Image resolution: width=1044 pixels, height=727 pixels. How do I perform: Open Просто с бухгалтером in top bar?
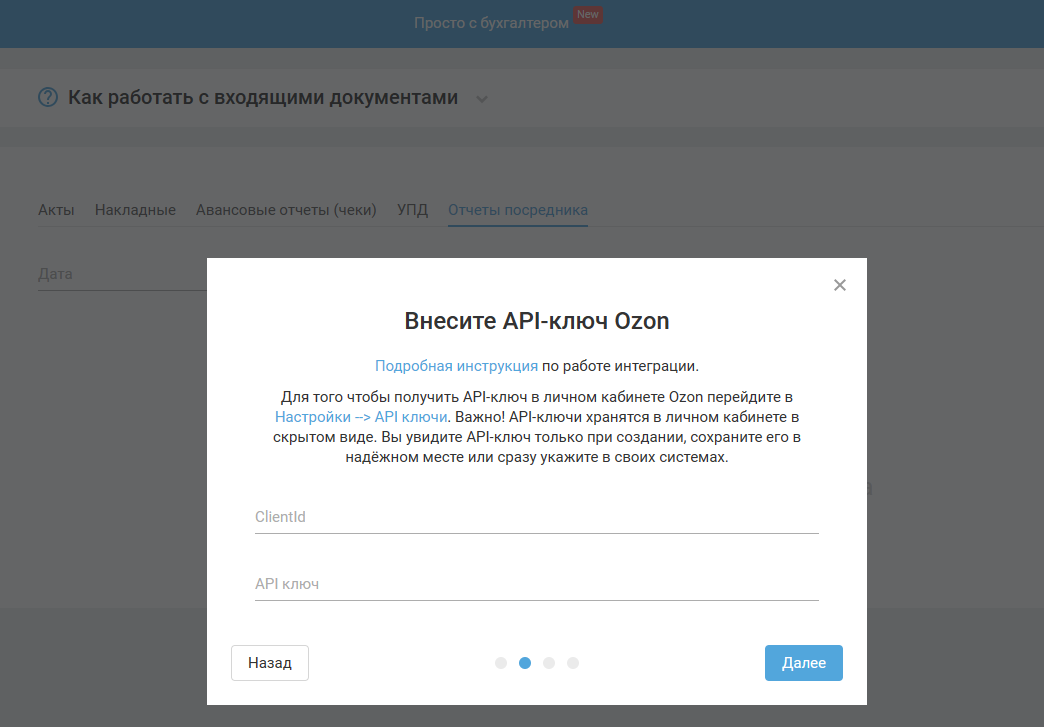point(491,23)
